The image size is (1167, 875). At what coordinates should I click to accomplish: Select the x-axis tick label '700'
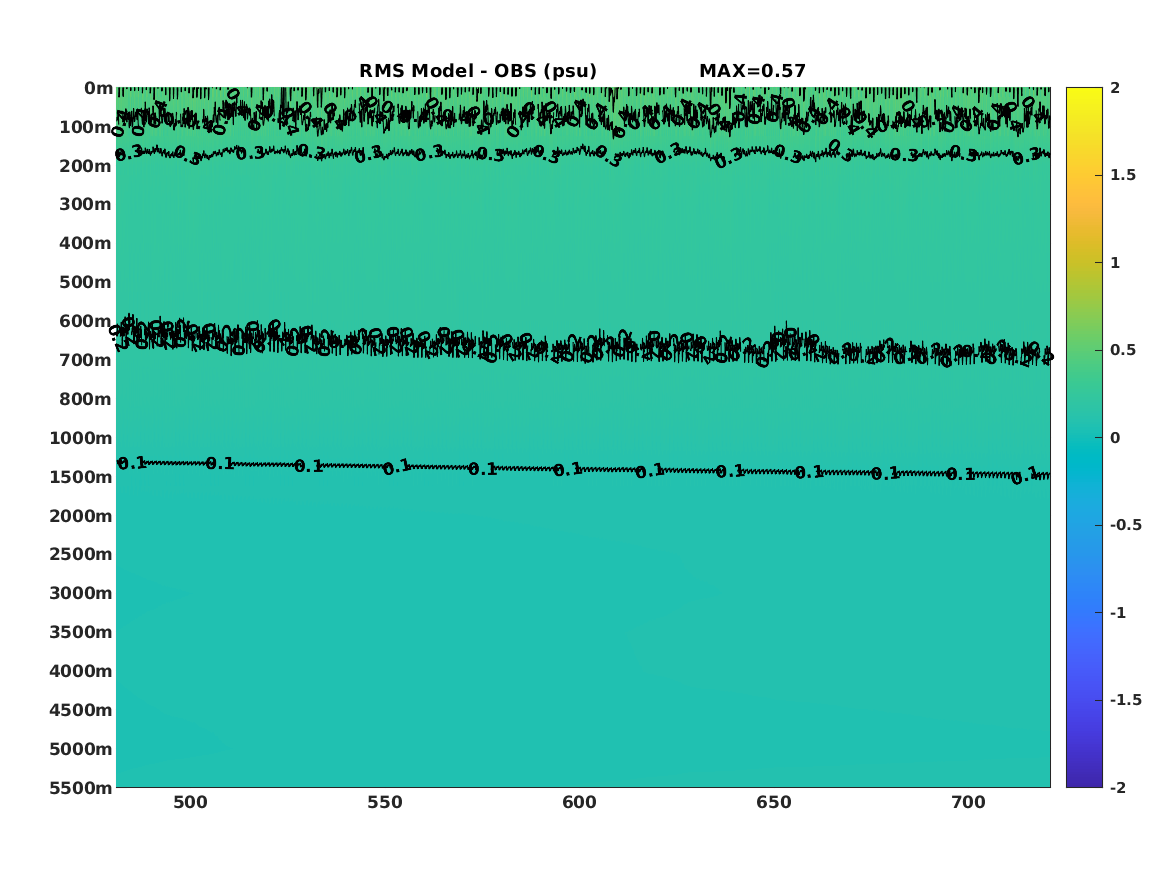point(968,803)
